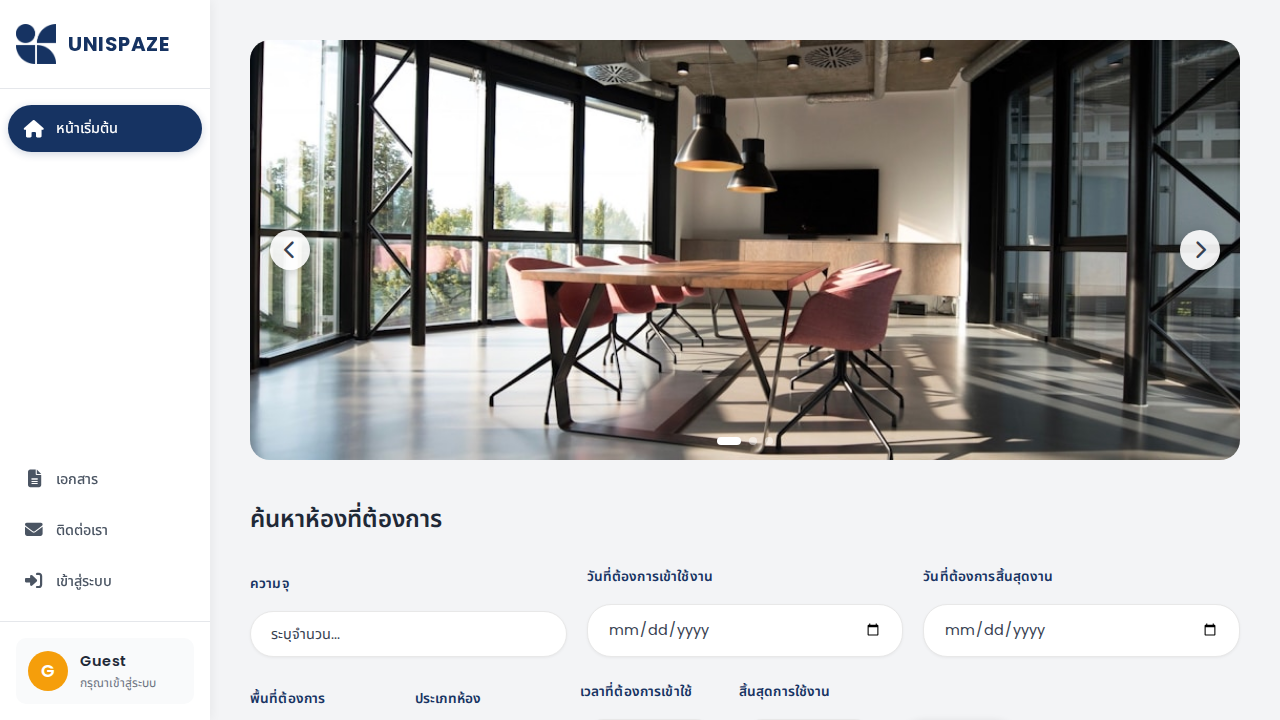Image resolution: width=1280 pixels, height=720 pixels.
Task: Jump to third carousel slide dot
Action: (769, 441)
